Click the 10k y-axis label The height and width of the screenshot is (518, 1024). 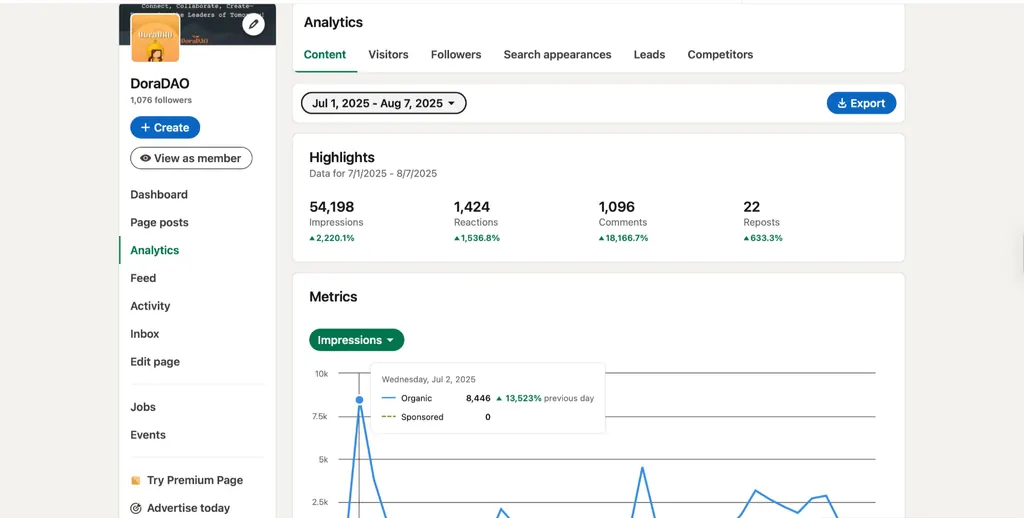pyautogui.click(x=321, y=374)
